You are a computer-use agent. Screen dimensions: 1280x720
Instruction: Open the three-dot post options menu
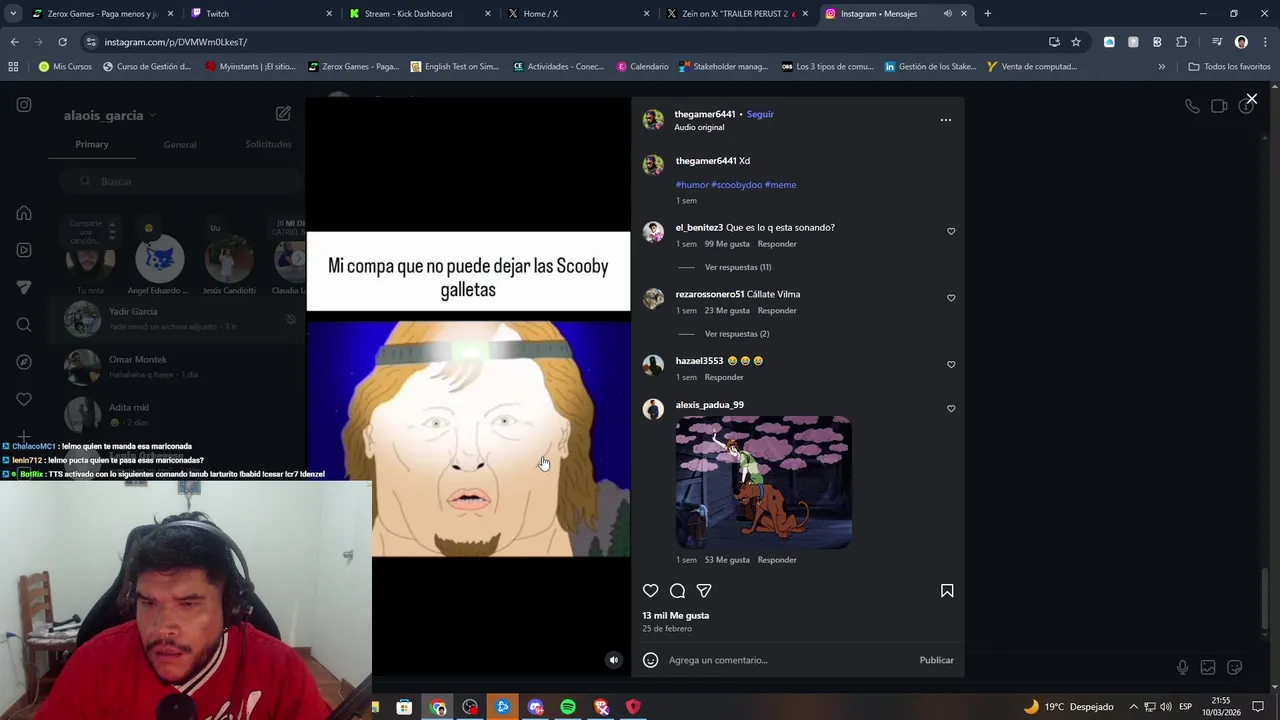tap(945, 120)
